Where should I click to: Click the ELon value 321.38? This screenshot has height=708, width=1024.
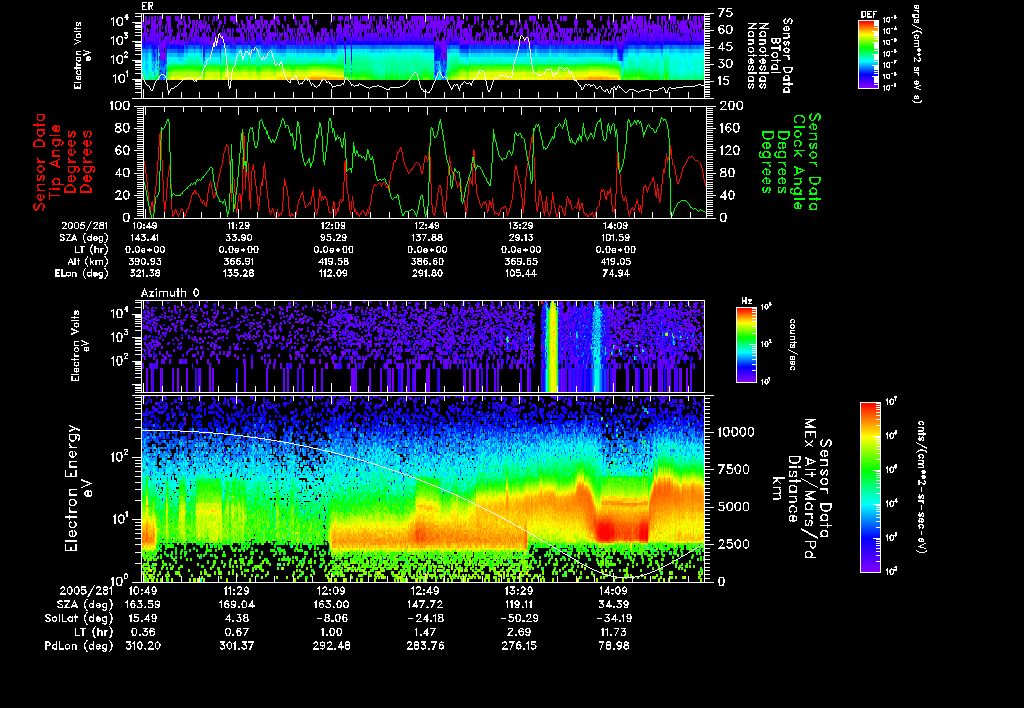[145, 273]
